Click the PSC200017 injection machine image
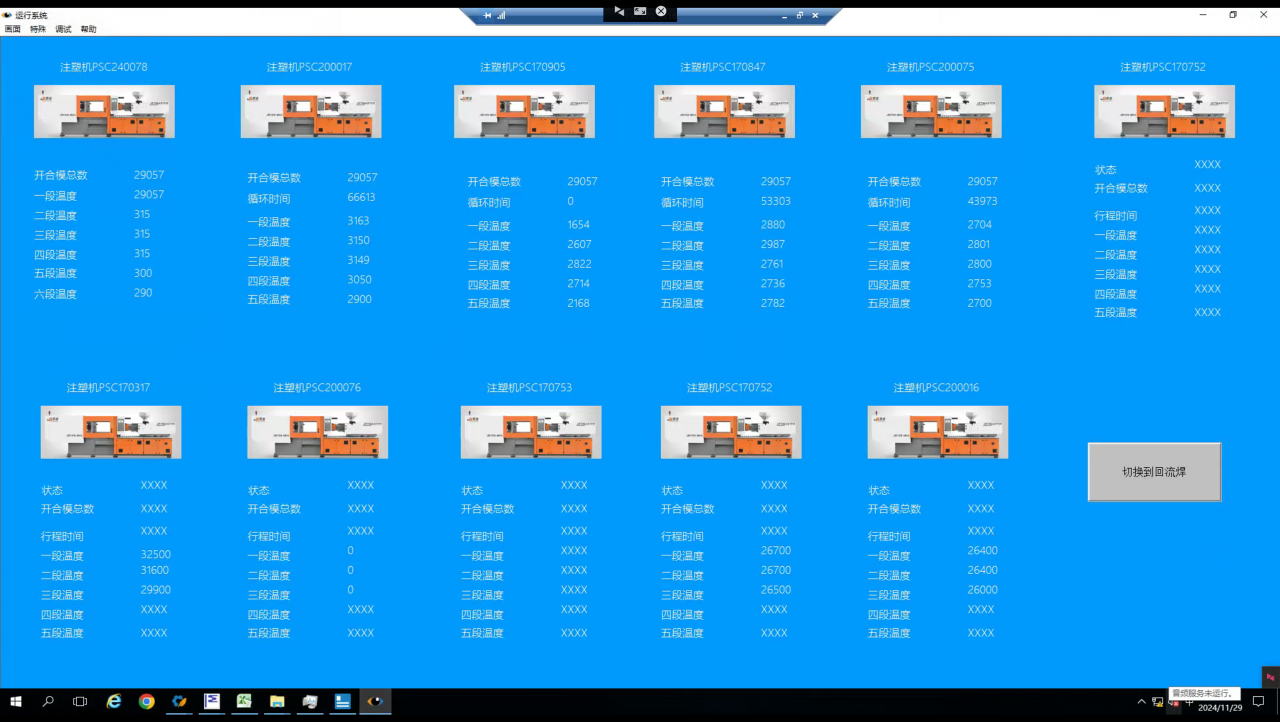The image size is (1280, 722). (311, 111)
